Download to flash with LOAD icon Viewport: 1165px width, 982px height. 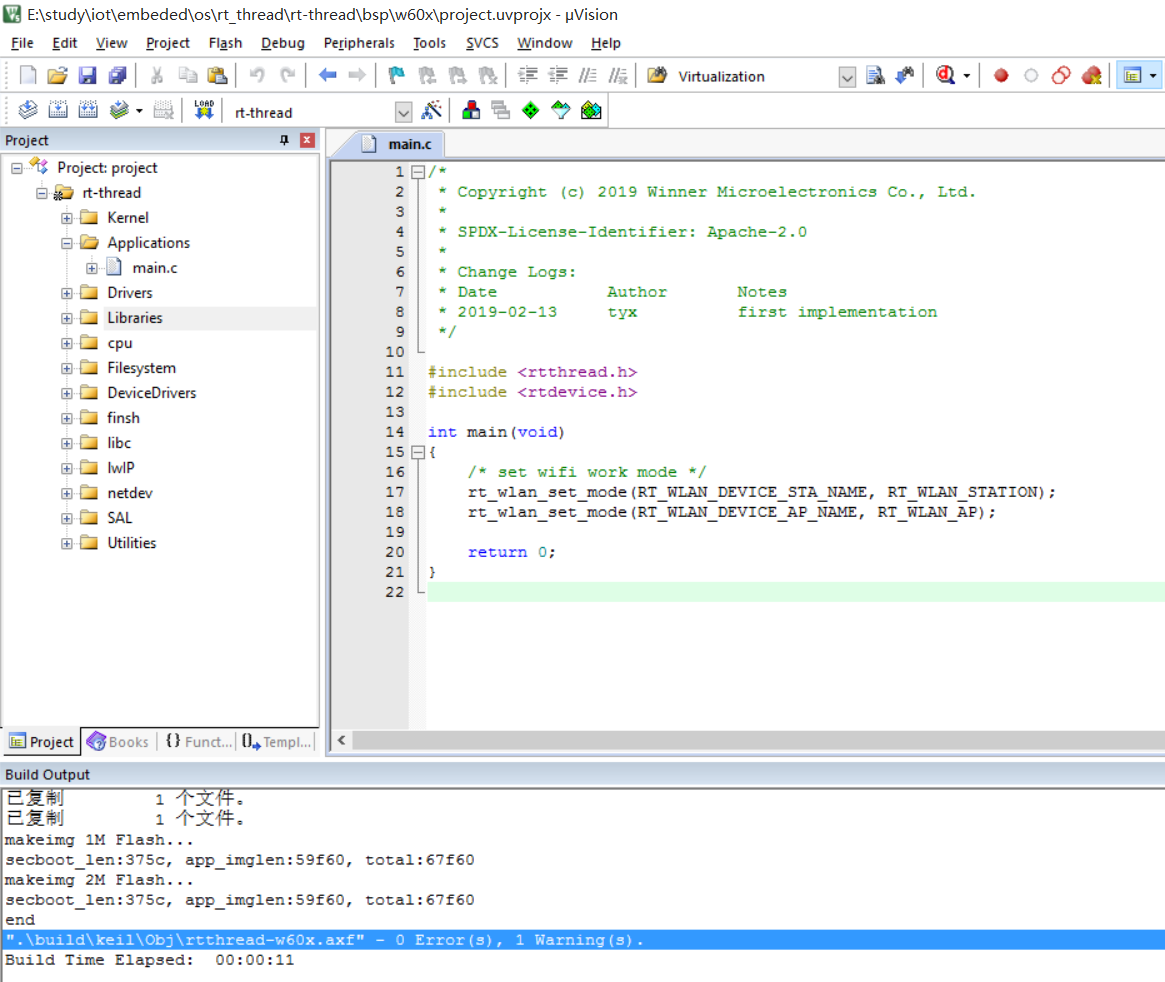(x=204, y=111)
